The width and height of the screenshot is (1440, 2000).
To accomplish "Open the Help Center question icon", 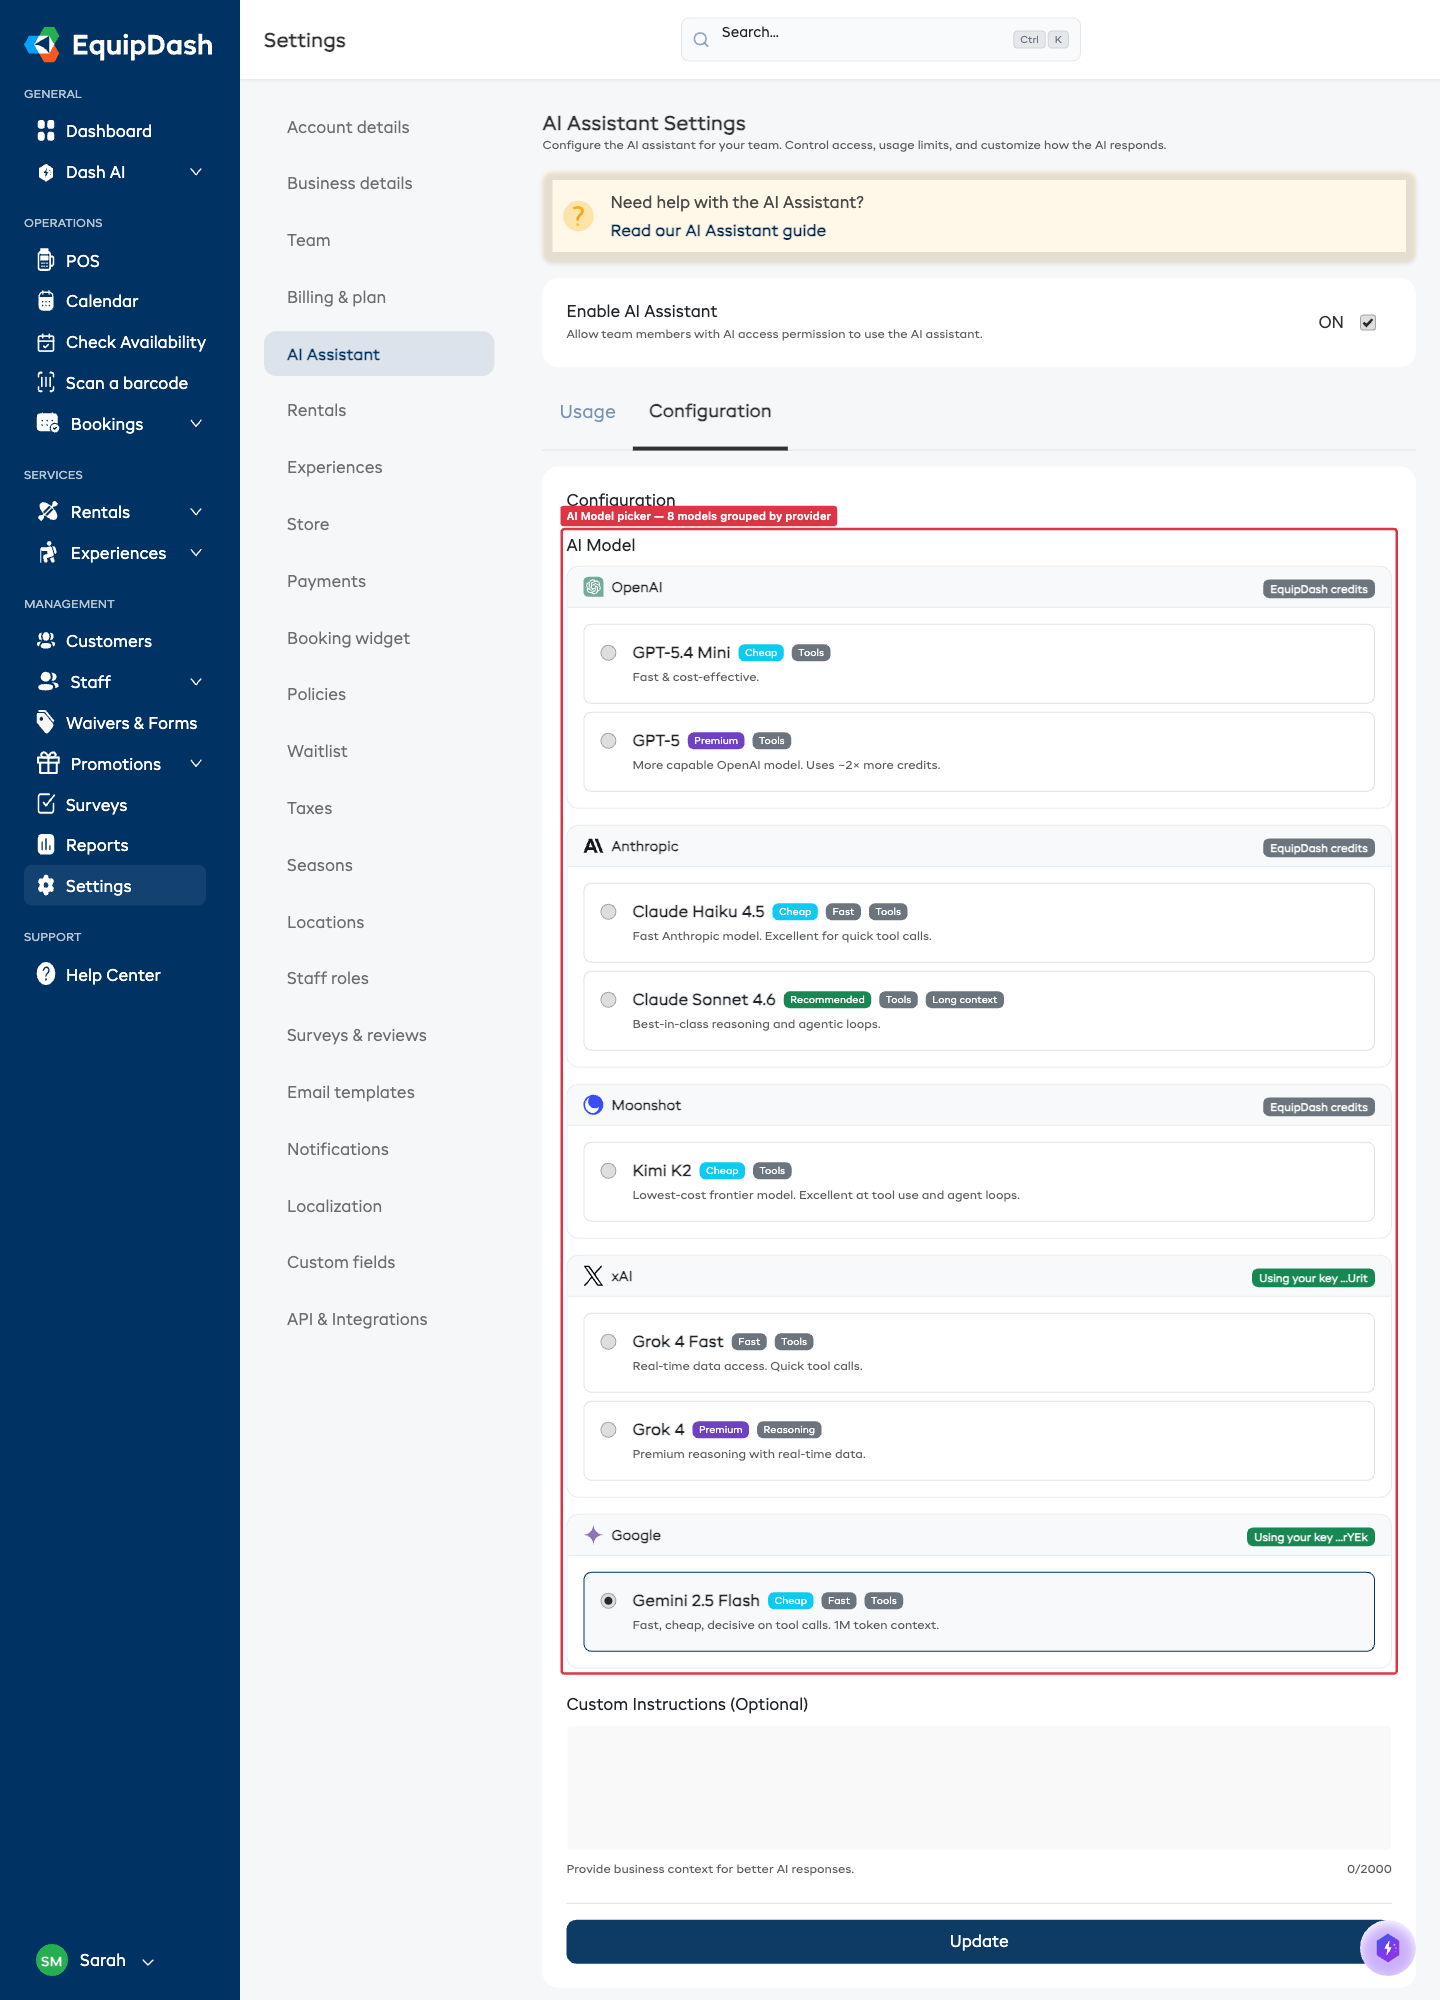I will (46, 974).
